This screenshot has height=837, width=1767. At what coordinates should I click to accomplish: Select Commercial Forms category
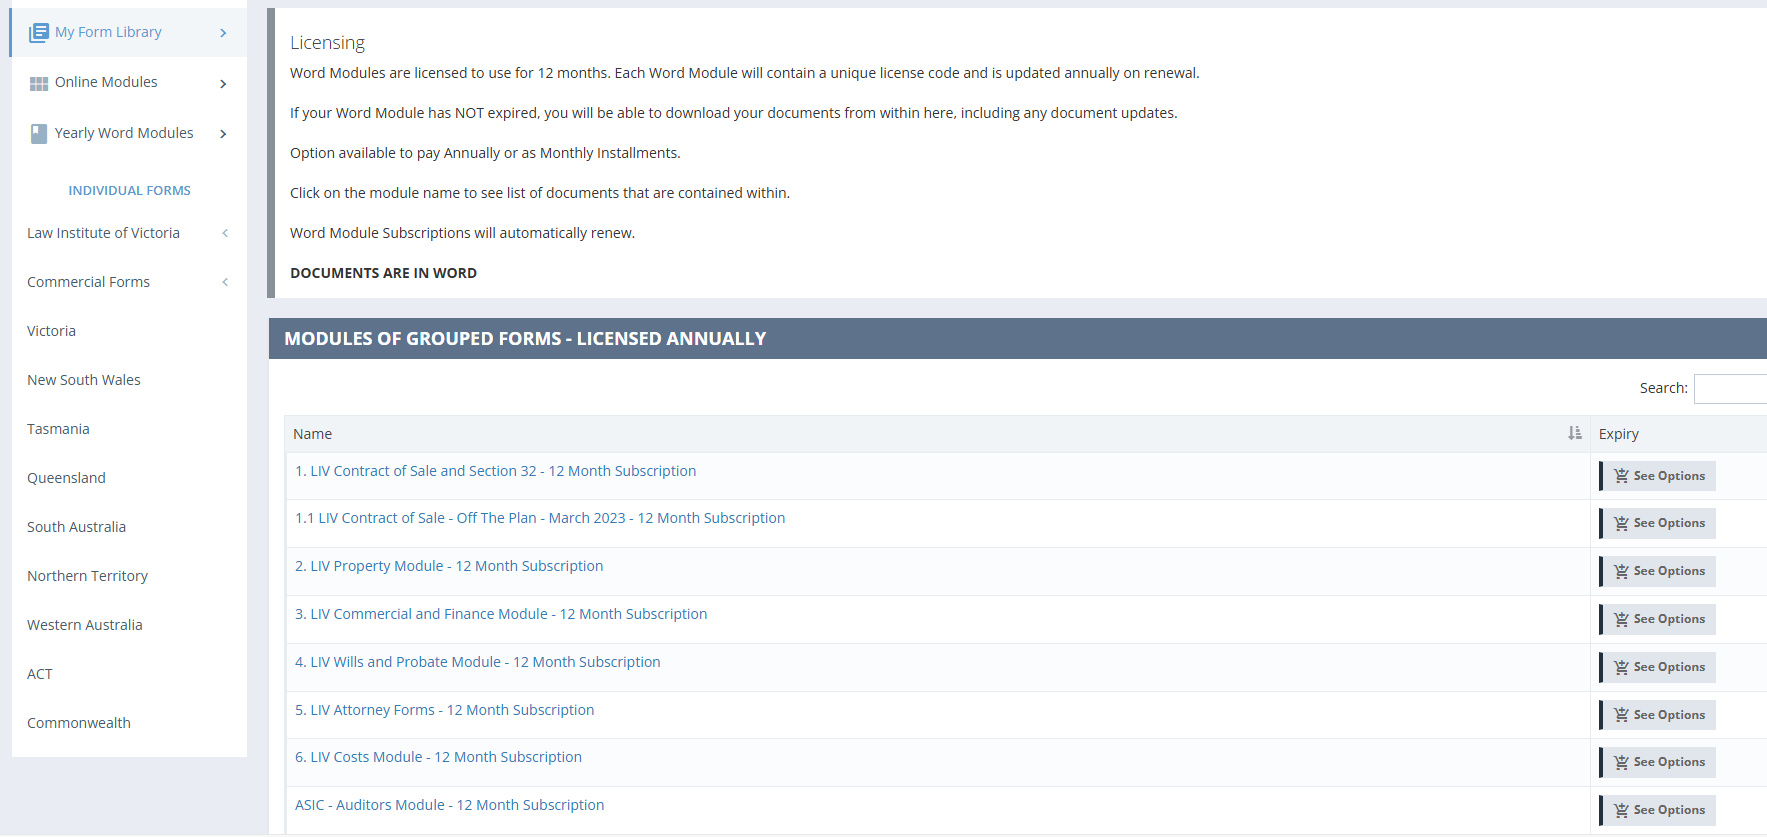(x=88, y=282)
